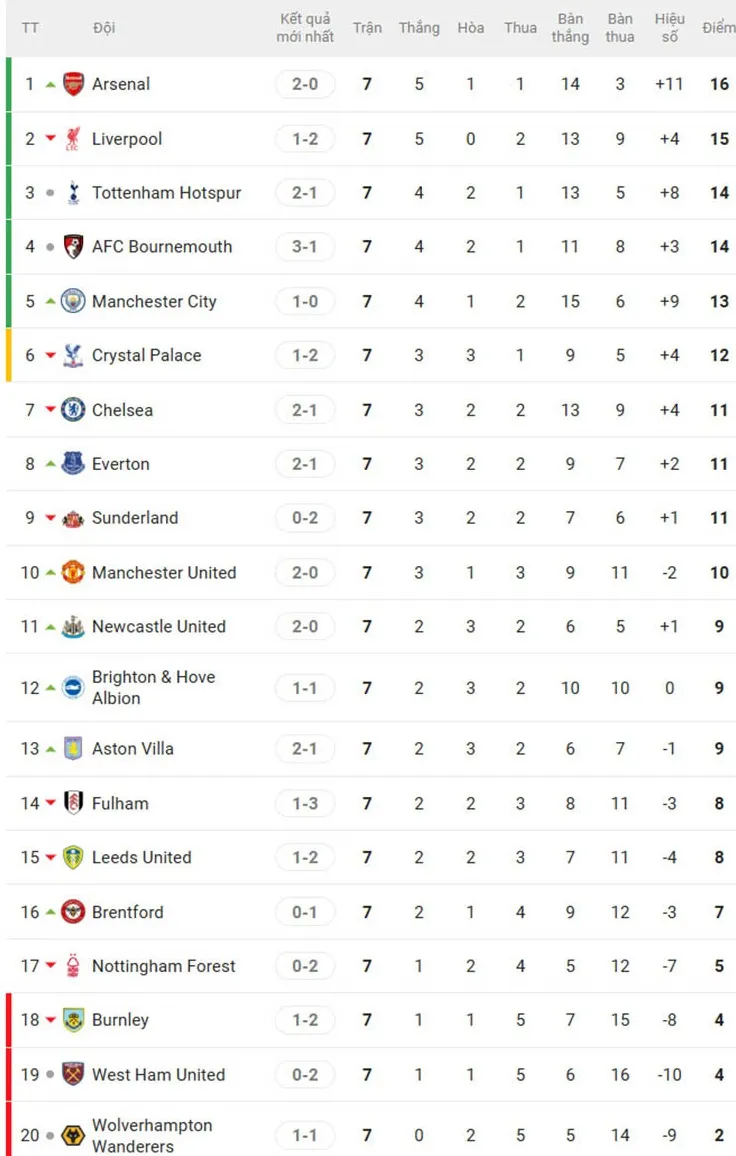Click the Nottingham Forest team name
Viewport: 736px width, 1156px height.
[x=164, y=966]
